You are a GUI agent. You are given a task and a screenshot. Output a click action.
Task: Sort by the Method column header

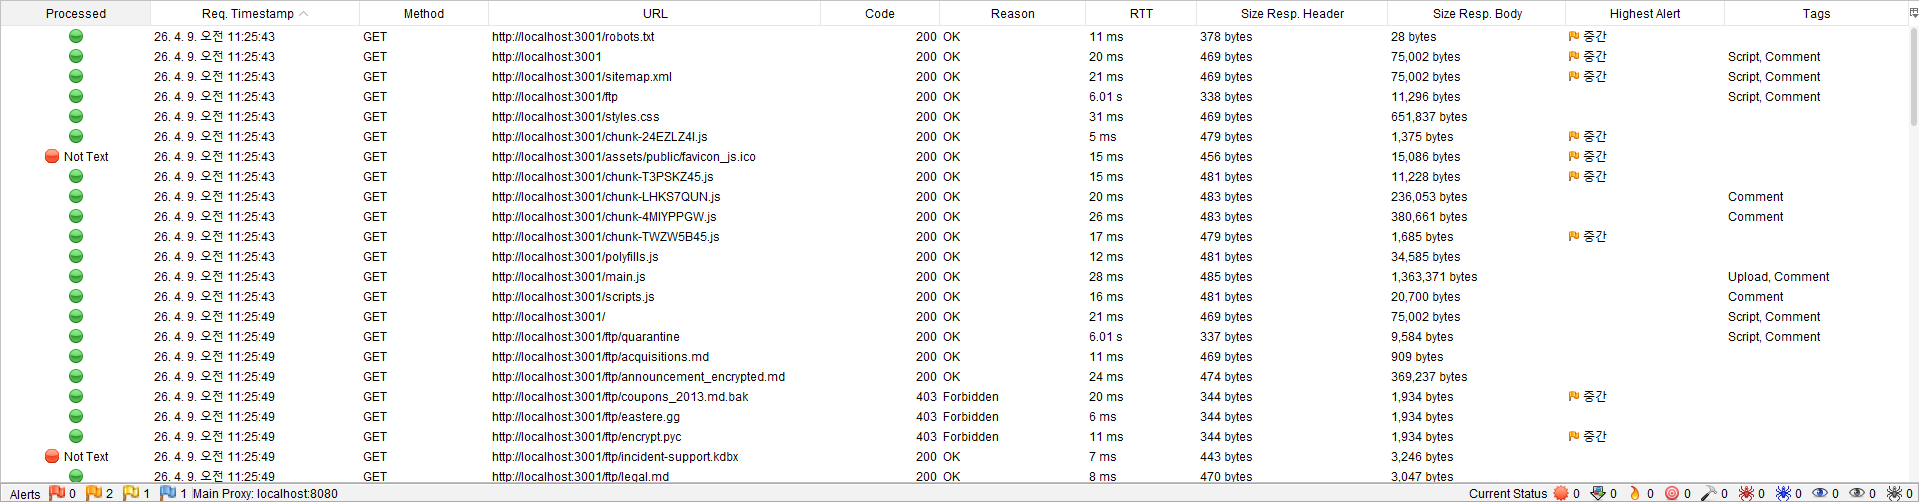click(424, 13)
